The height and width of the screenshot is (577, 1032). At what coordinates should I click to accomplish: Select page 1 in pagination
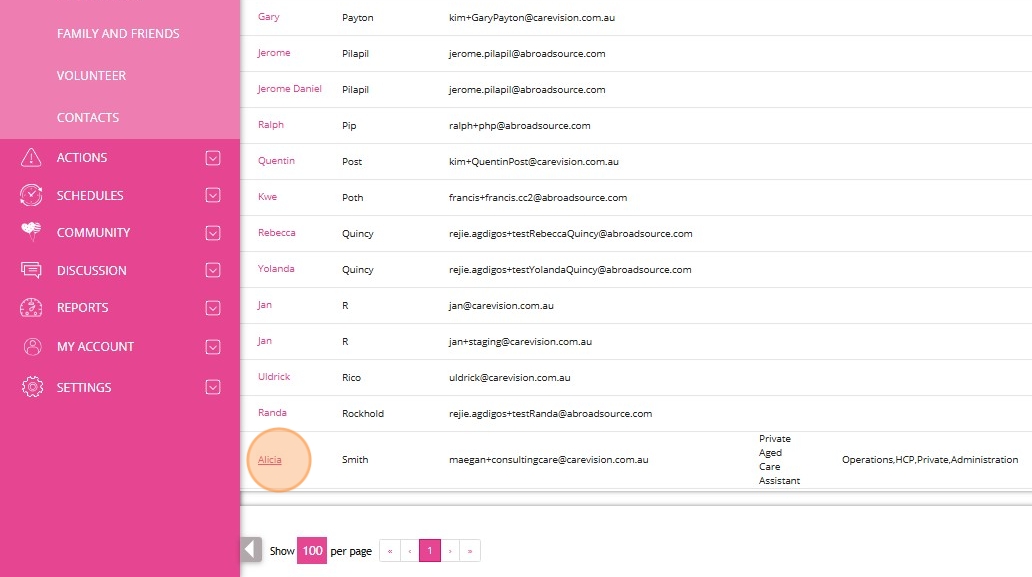(430, 551)
